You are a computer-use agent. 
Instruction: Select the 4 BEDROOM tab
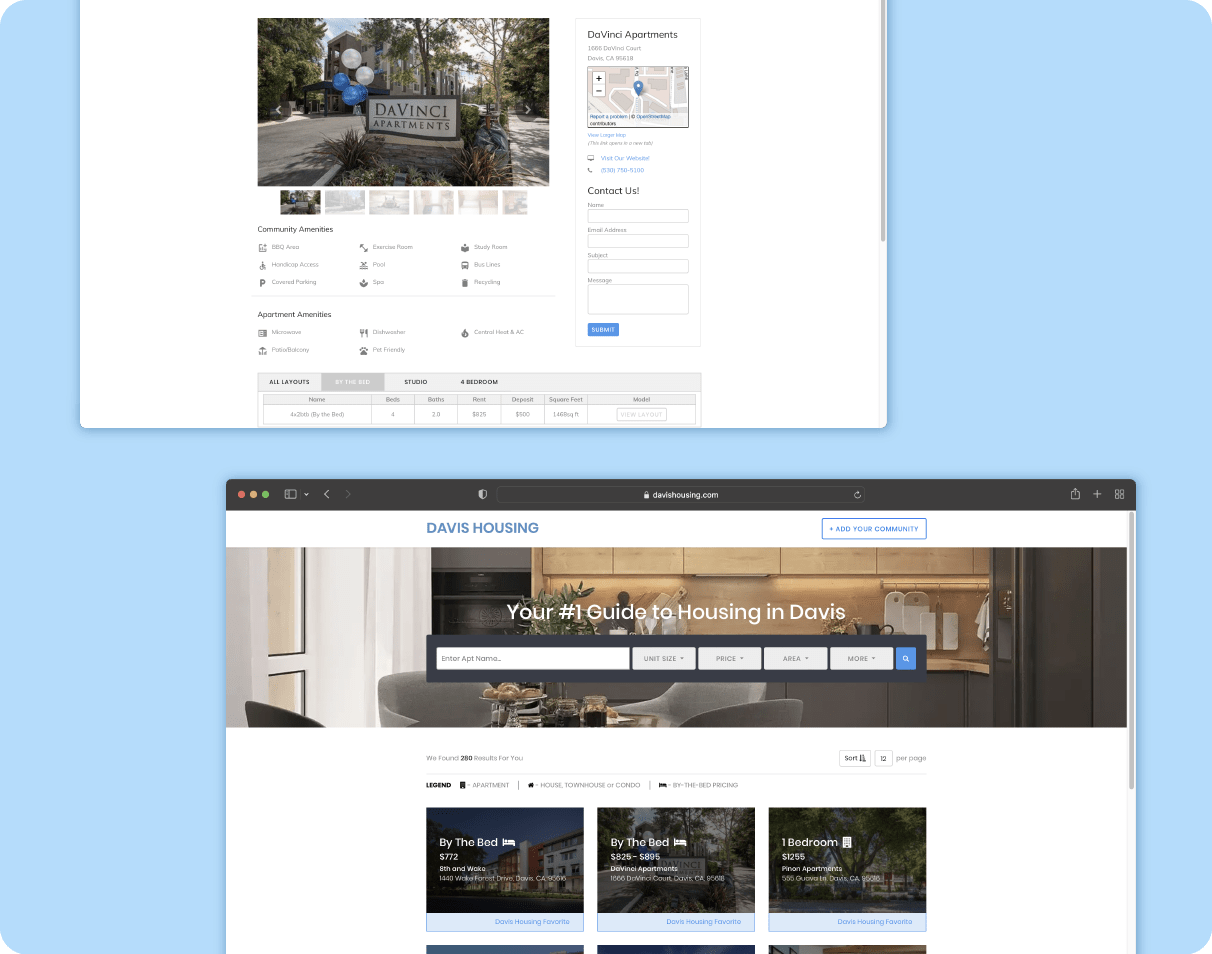[x=479, y=382]
